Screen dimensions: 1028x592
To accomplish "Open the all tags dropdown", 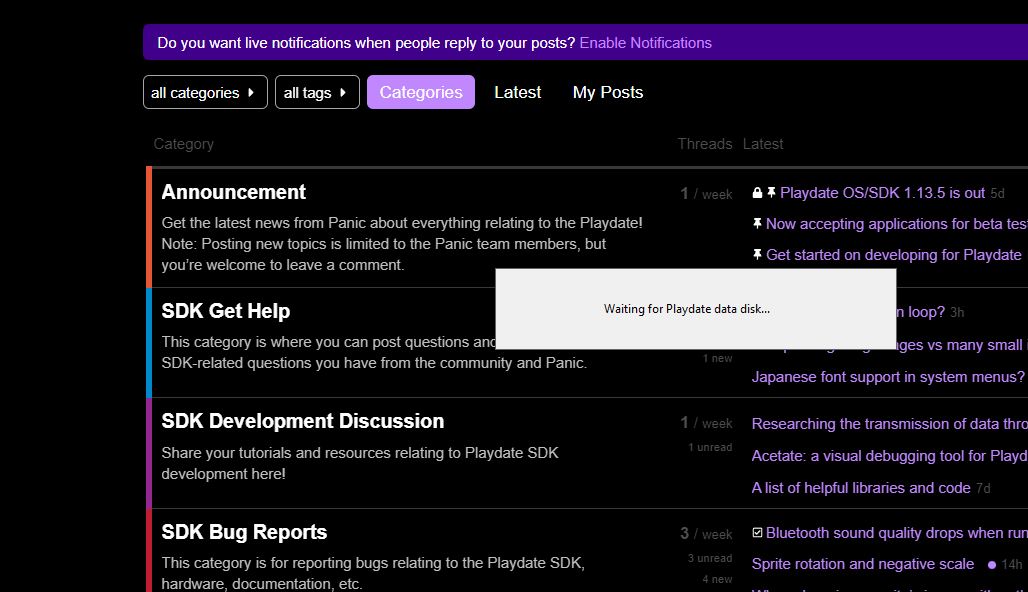I will tap(317, 92).
